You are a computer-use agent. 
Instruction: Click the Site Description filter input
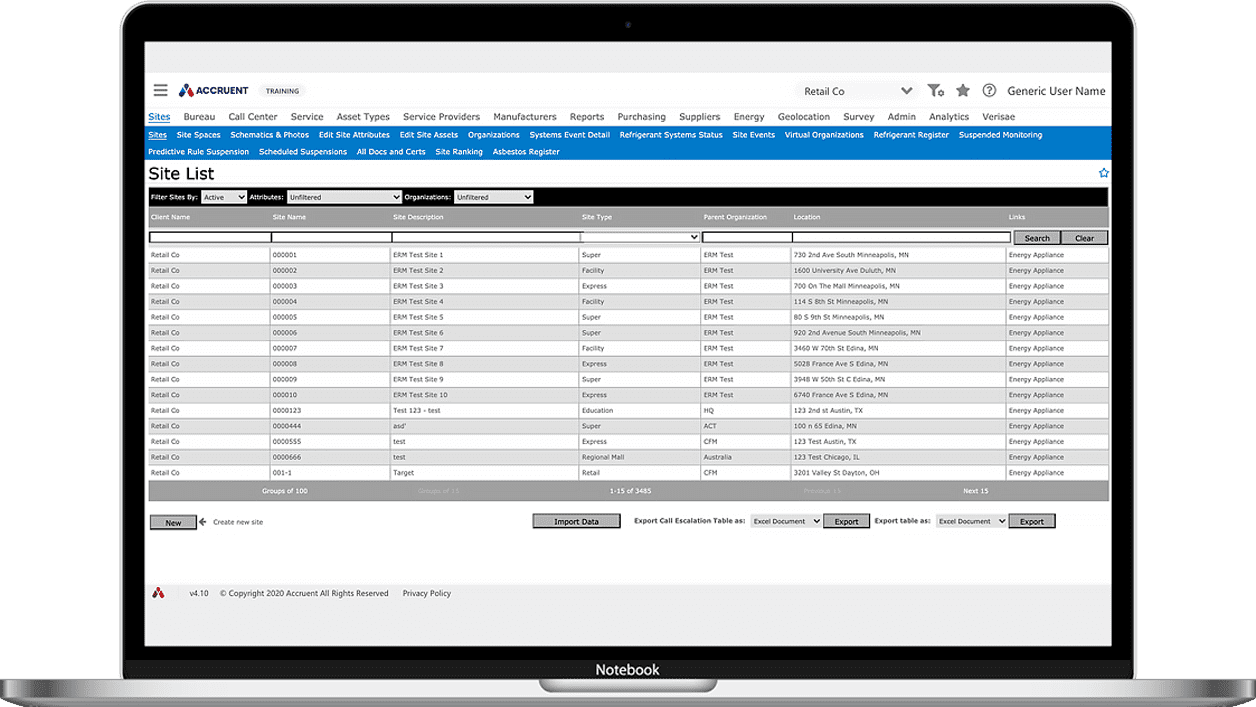[x=486, y=237]
